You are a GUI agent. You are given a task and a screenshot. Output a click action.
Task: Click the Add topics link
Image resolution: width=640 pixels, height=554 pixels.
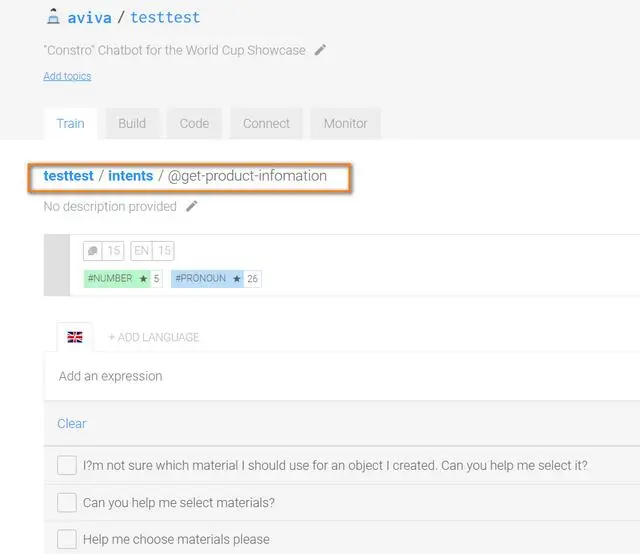tap(67, 76)
